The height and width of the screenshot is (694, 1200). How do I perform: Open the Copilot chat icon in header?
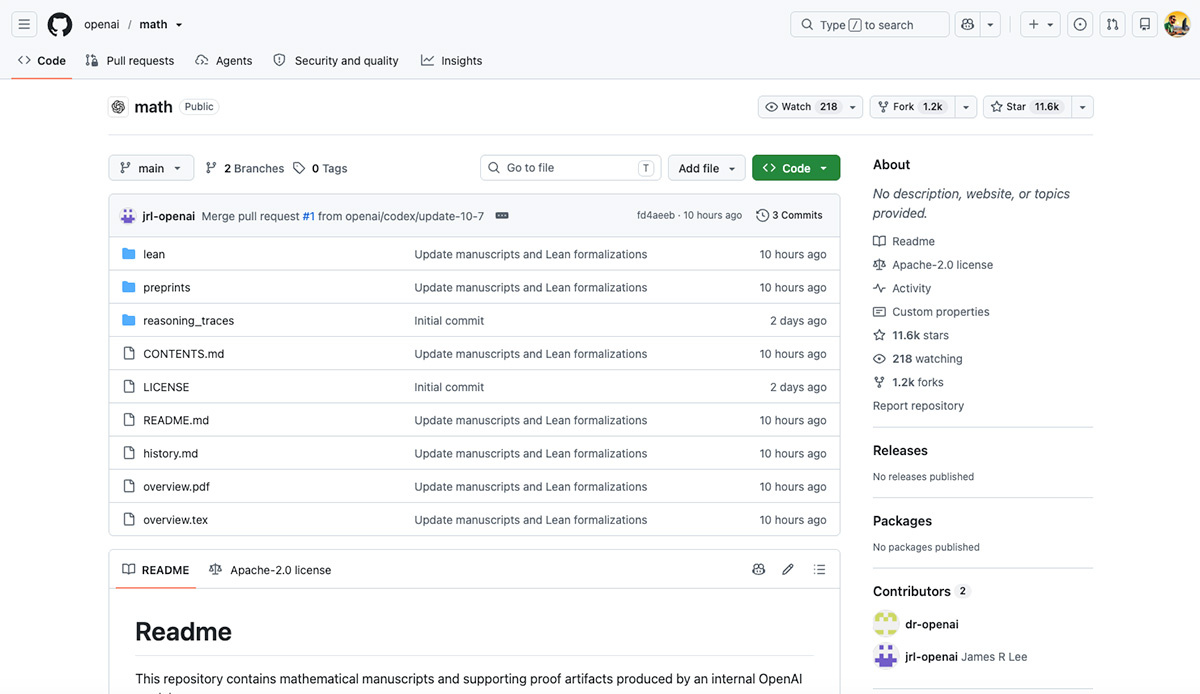(967, 25)
